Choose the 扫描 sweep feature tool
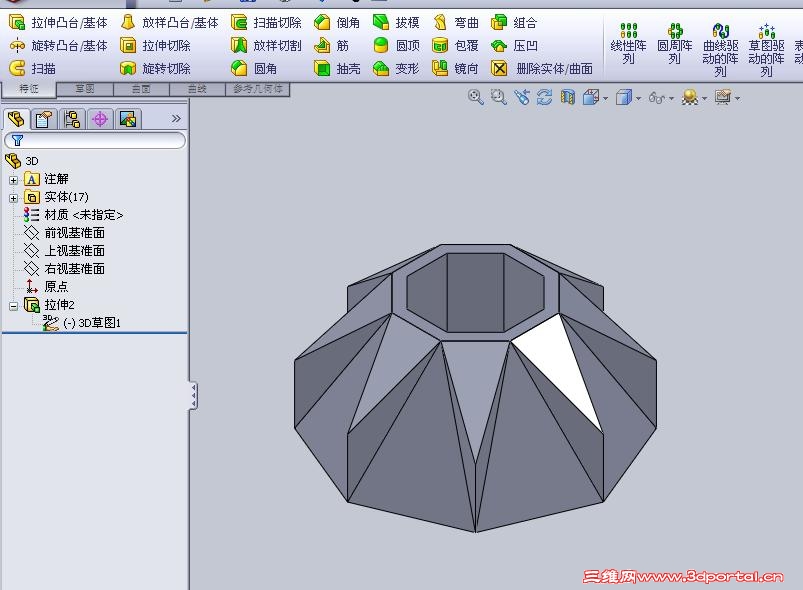Screen dimensions: 803x590 33,68
